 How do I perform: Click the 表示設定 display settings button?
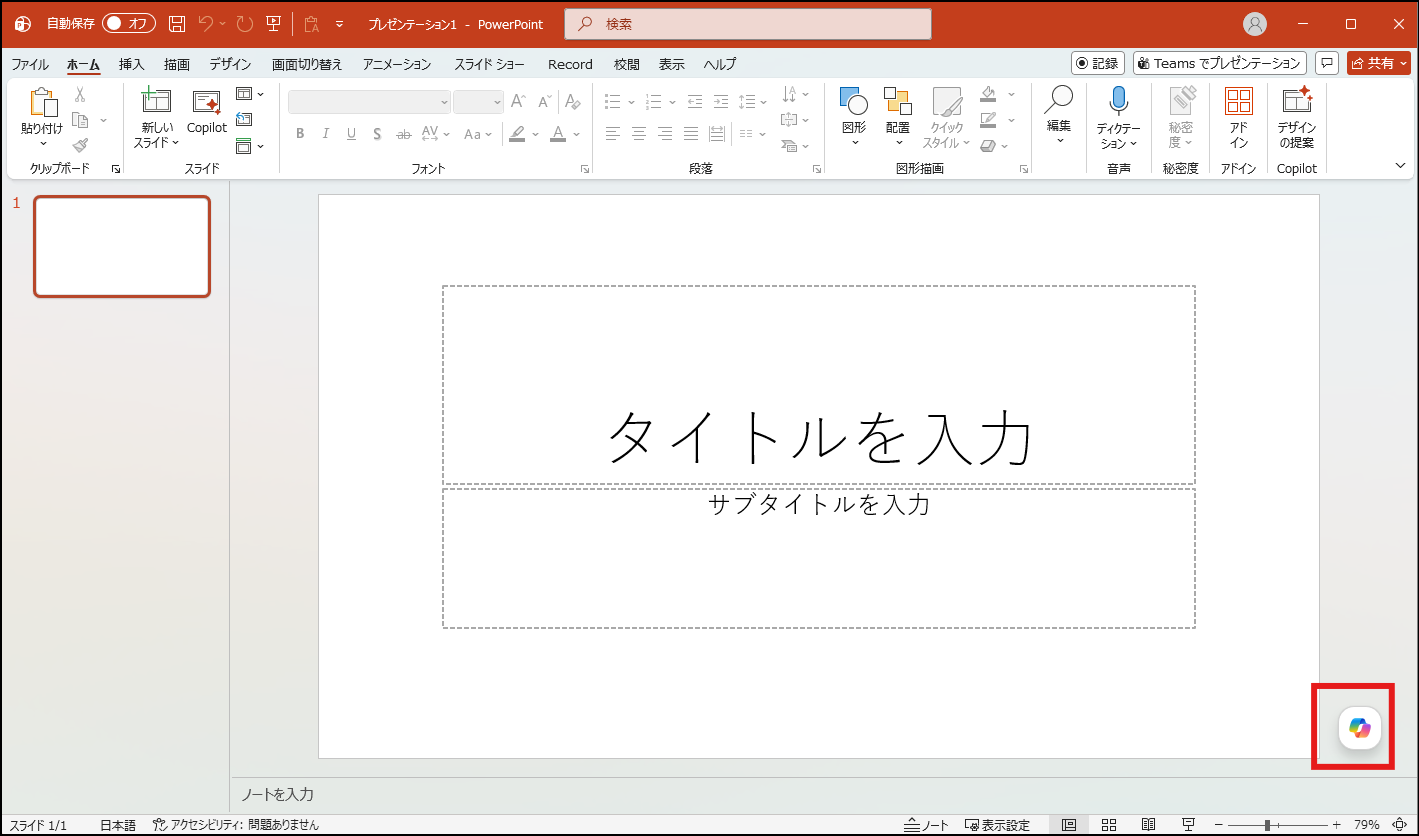pyautogui.click(x=997, y=825)
